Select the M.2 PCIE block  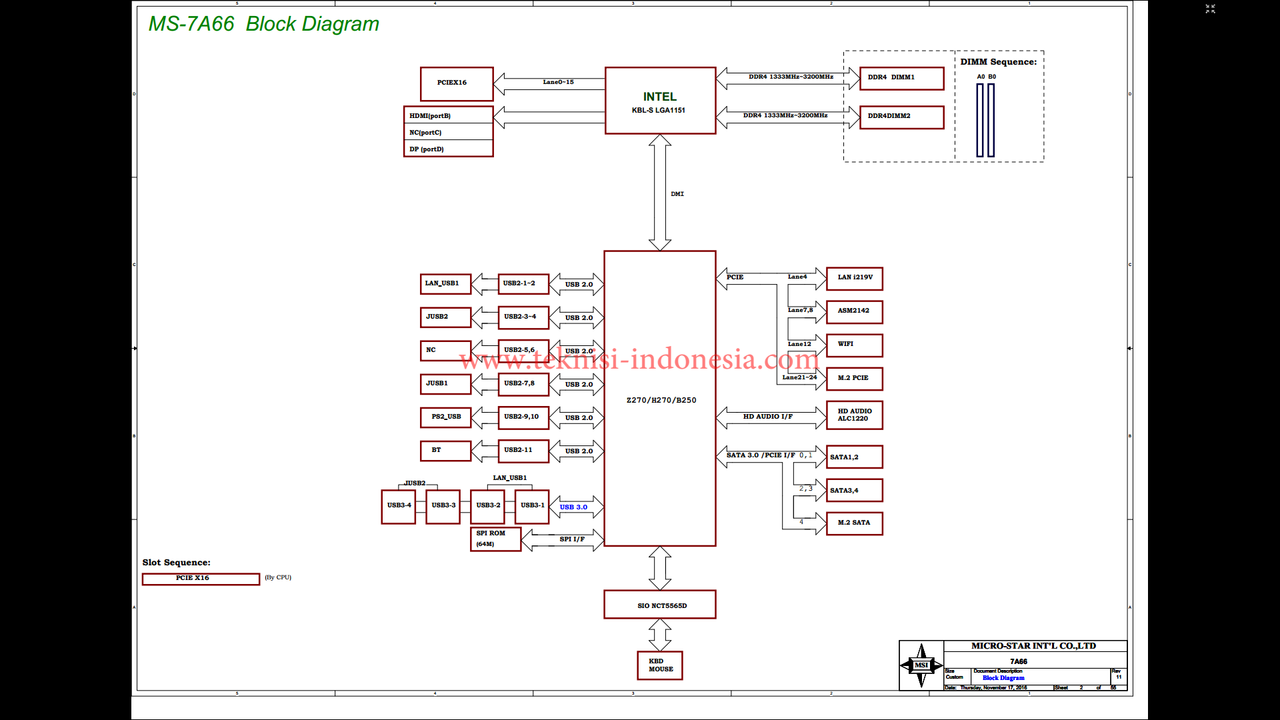(x=854, y=379)
